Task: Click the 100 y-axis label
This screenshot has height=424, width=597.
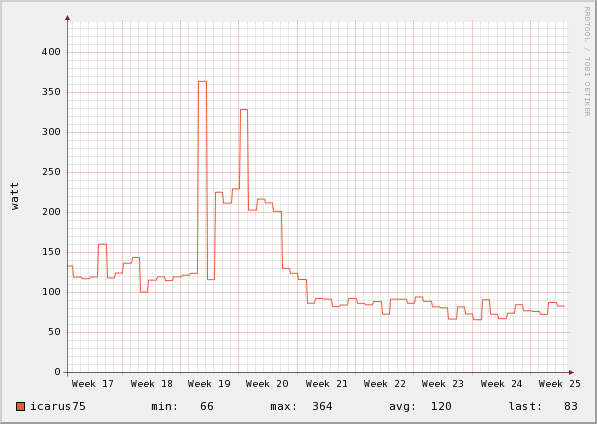Action: tap(51, 292)
